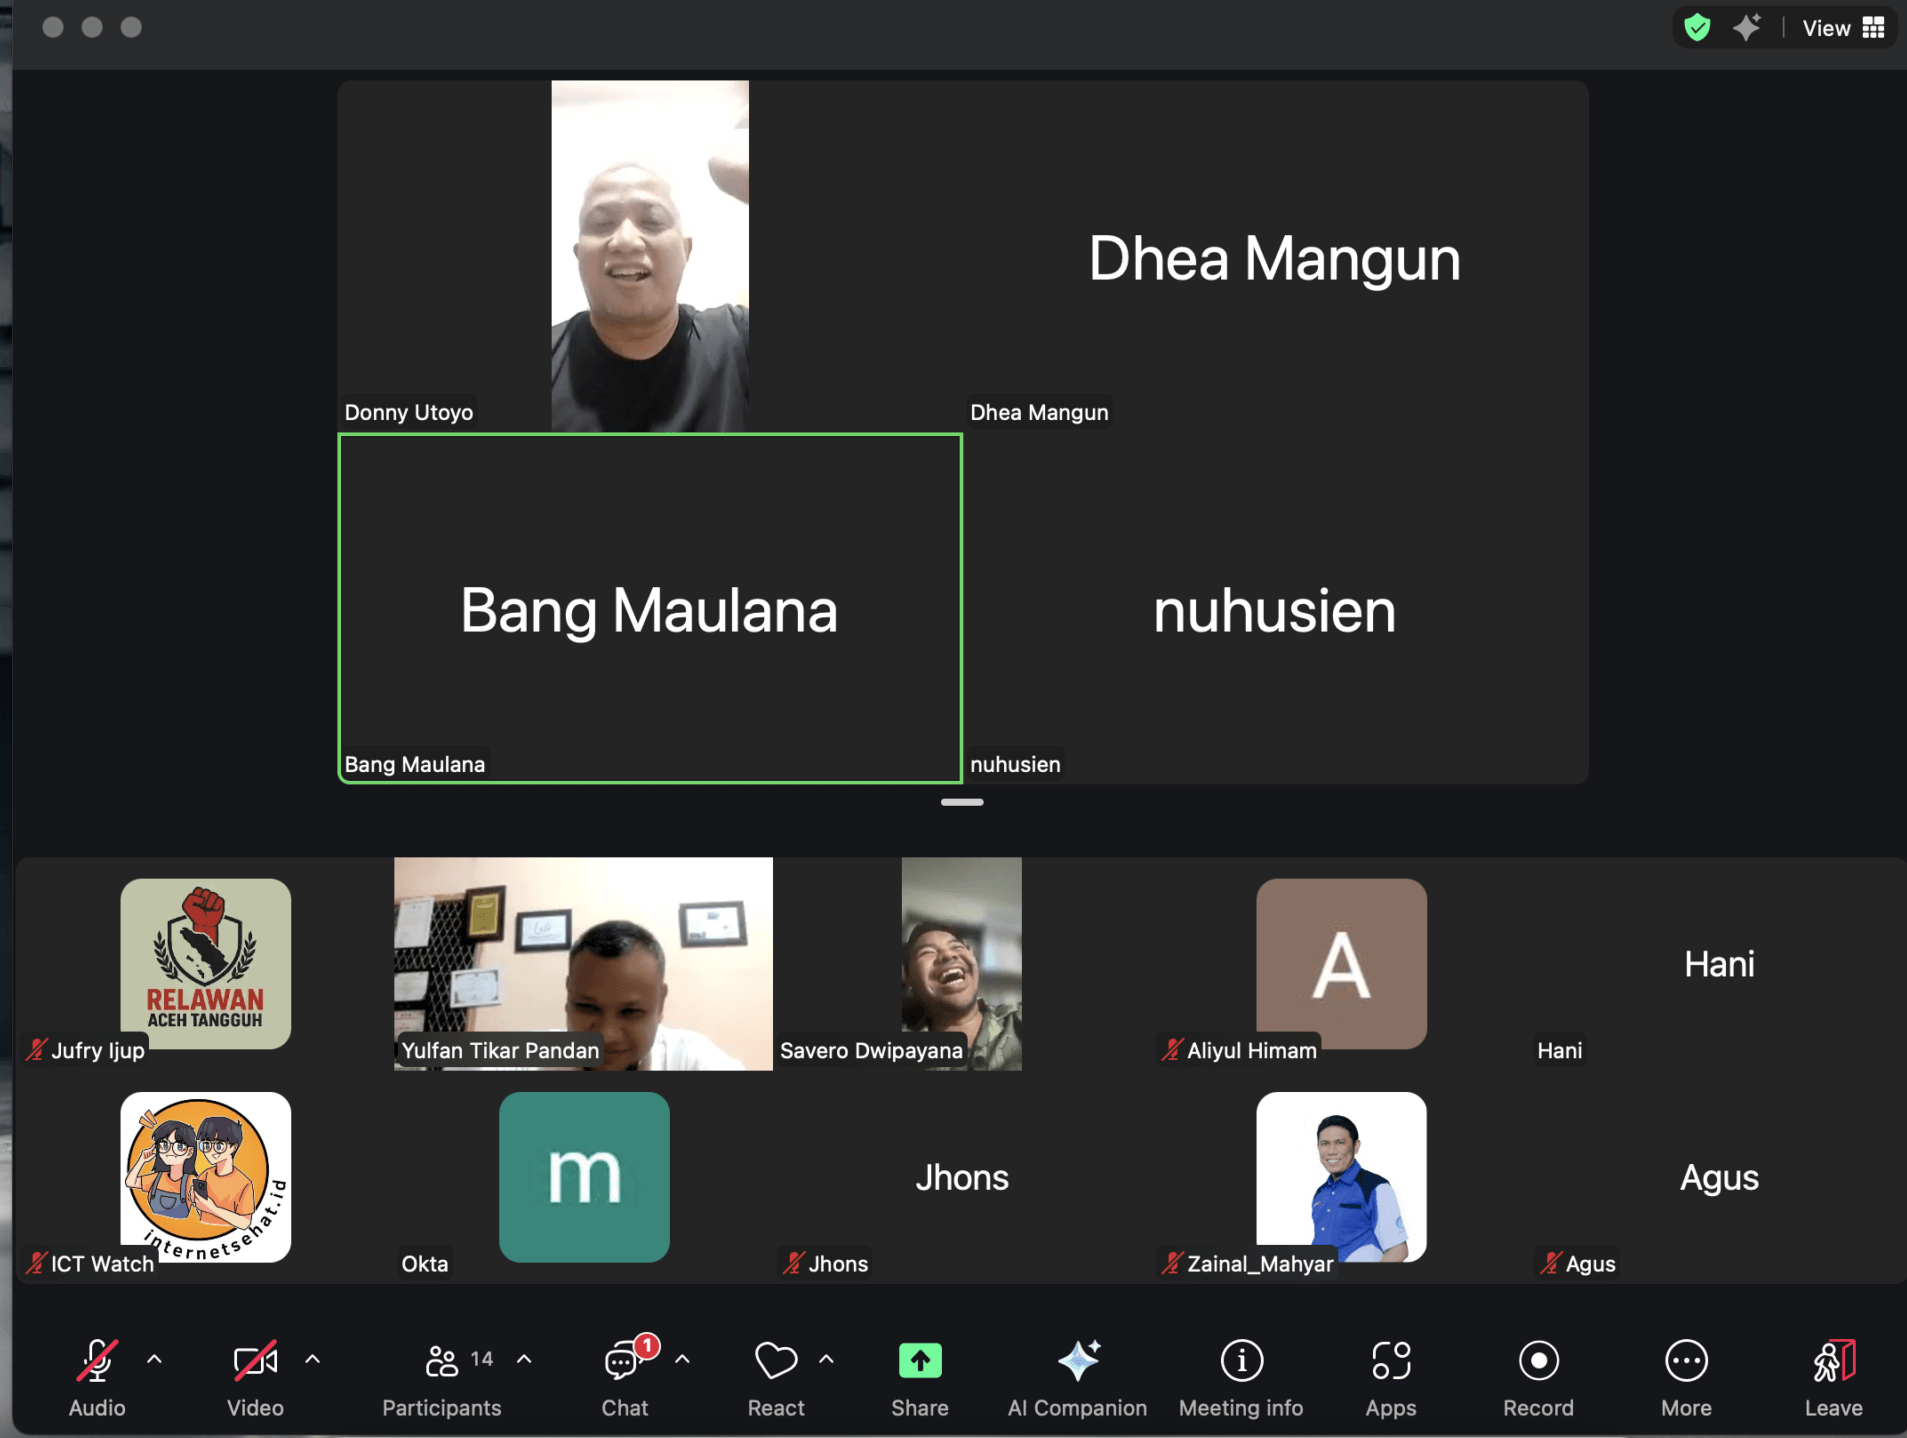1907x1438 pixels.
Task: Click Aliyul Himam's letter A avatar
Action: coord(1341,963)
